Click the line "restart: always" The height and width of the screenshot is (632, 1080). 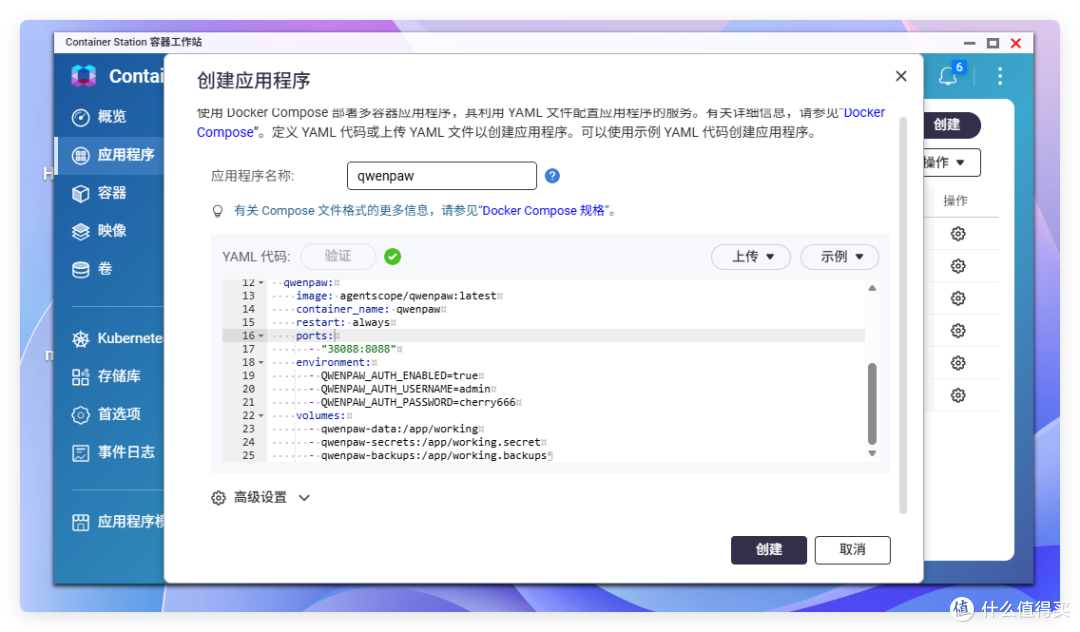[x=342, y=322]
